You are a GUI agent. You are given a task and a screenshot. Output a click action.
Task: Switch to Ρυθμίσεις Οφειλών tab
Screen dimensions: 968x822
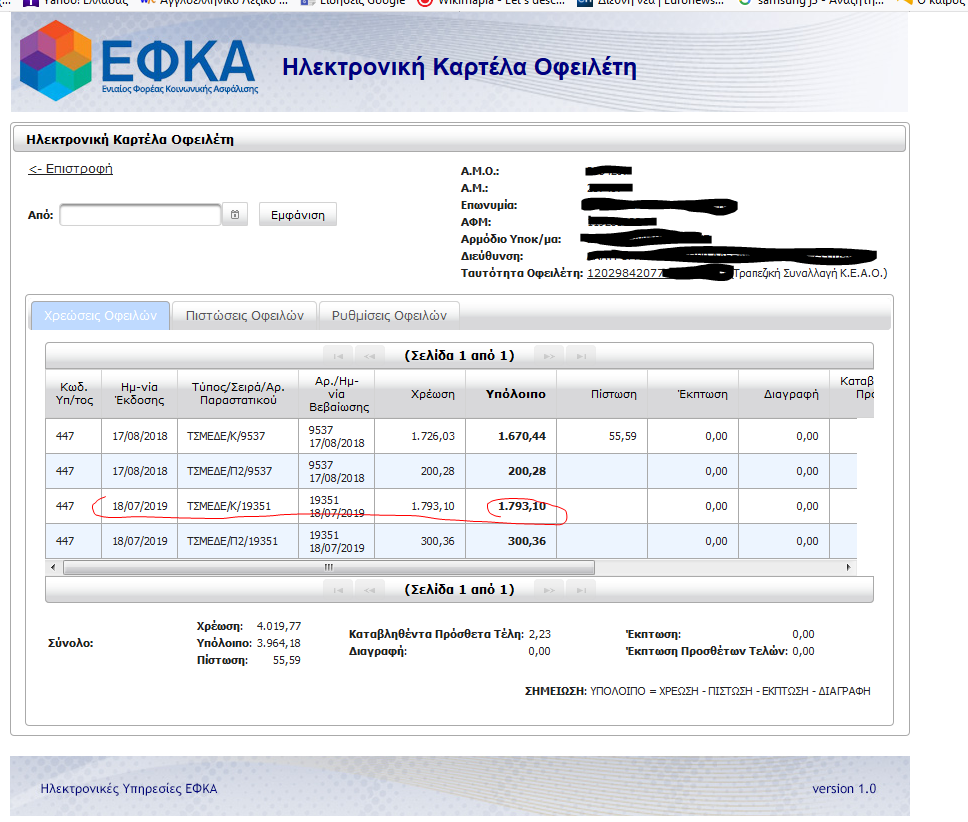click(x=389, y=315)
